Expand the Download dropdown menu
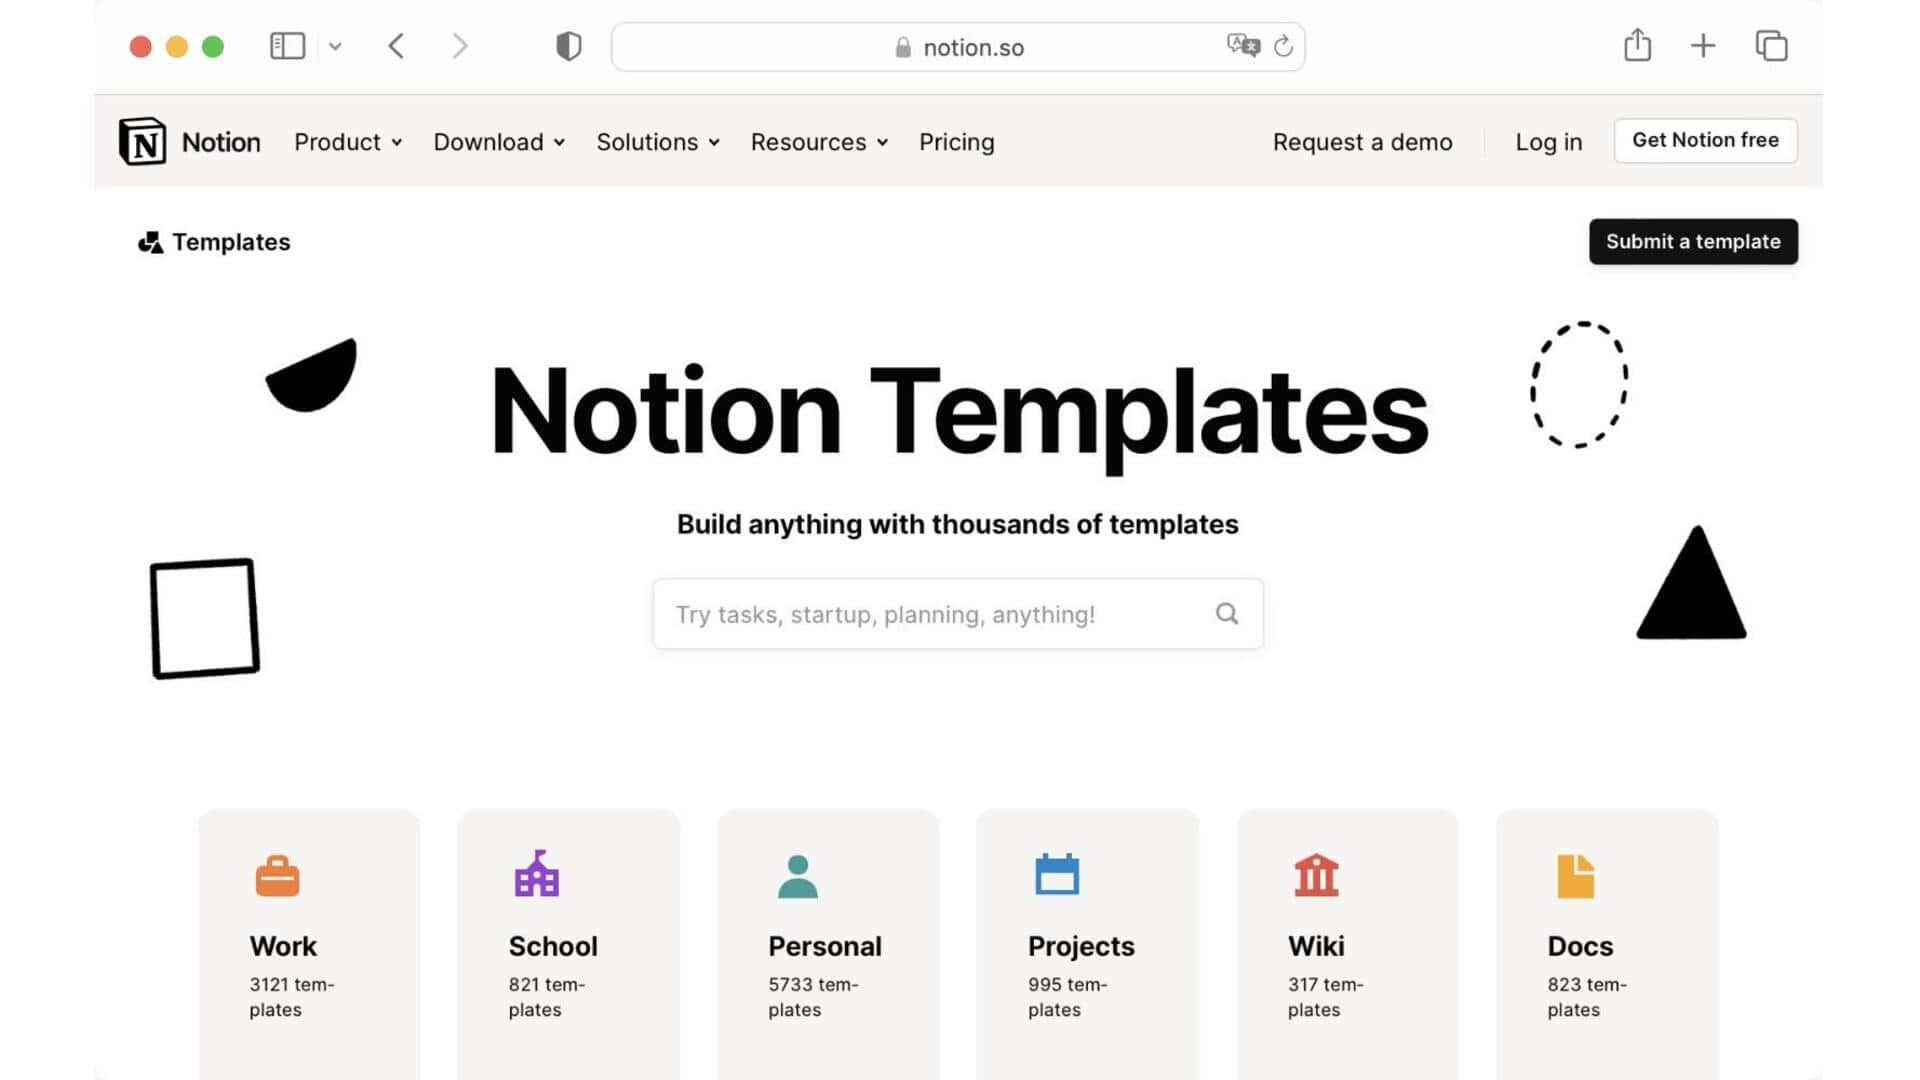 point(500,141)
